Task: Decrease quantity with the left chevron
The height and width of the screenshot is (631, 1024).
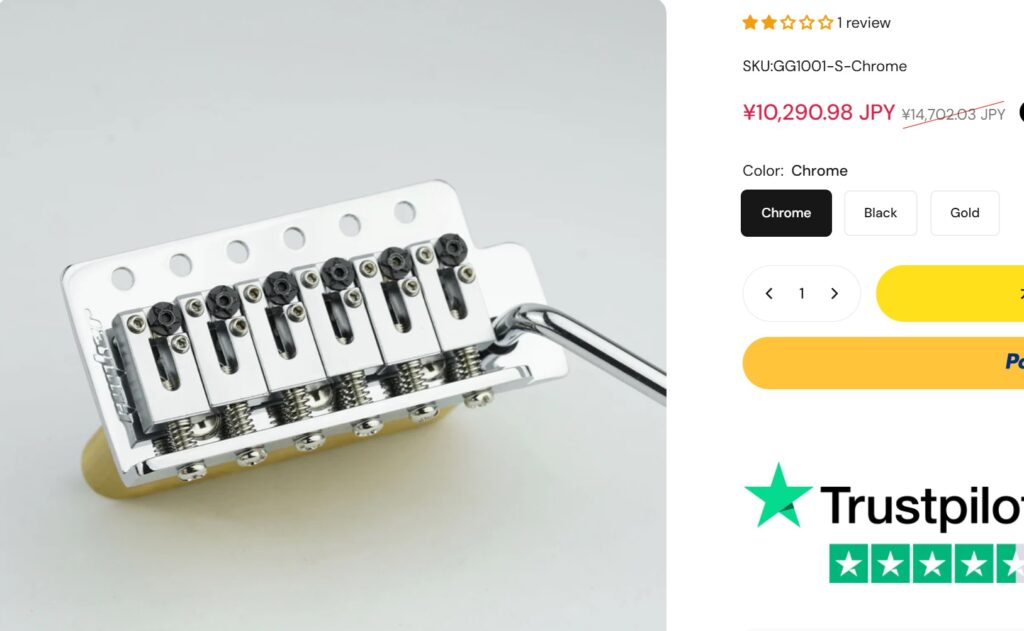Action: (x=769, y=293)
